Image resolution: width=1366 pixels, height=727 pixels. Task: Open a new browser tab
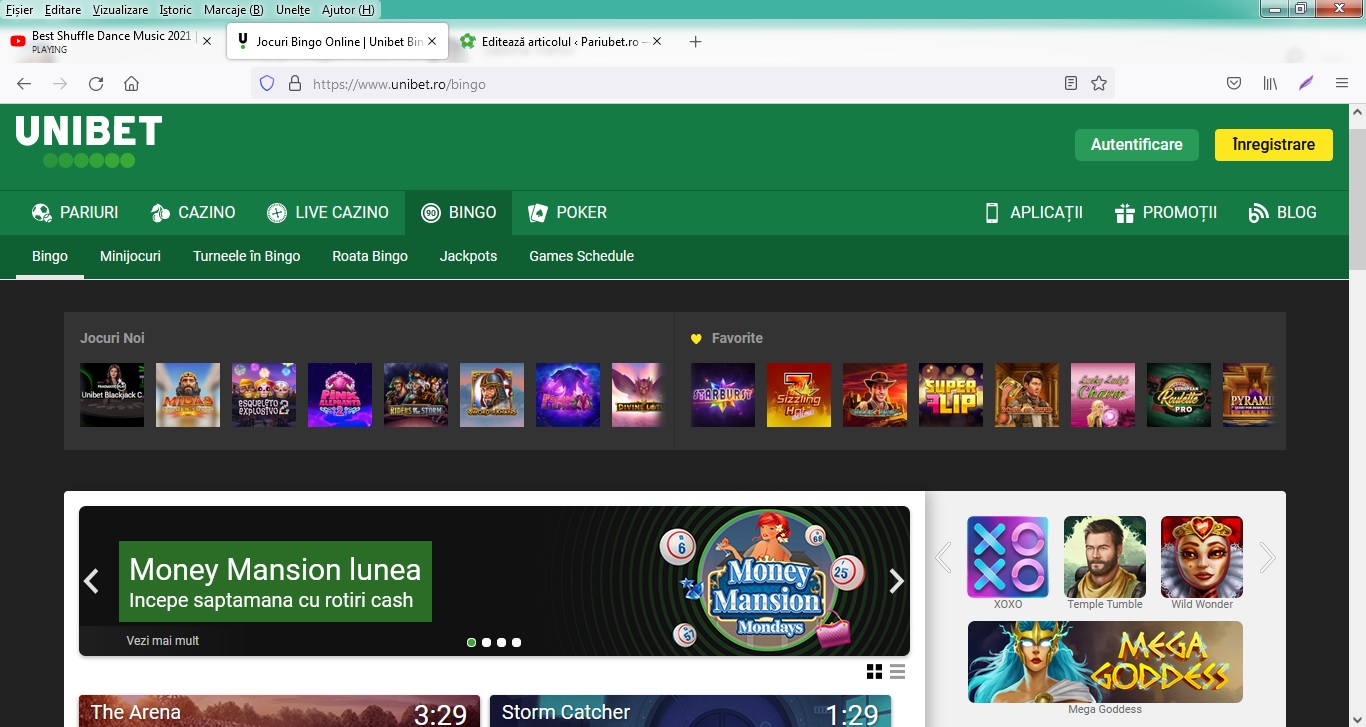(696, 42)
